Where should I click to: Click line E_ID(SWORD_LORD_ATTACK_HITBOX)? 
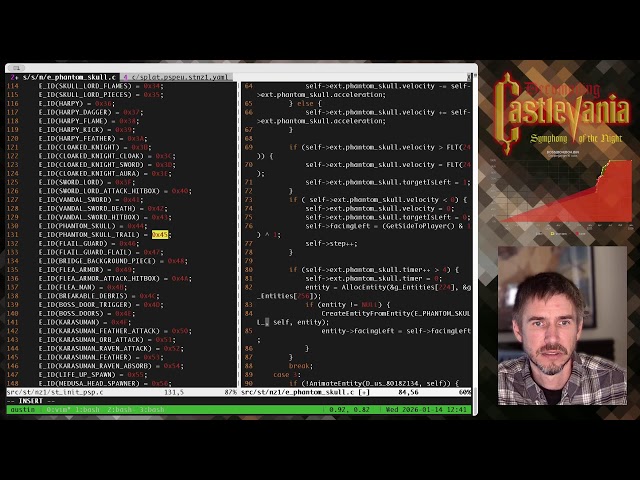coord(115,191)
